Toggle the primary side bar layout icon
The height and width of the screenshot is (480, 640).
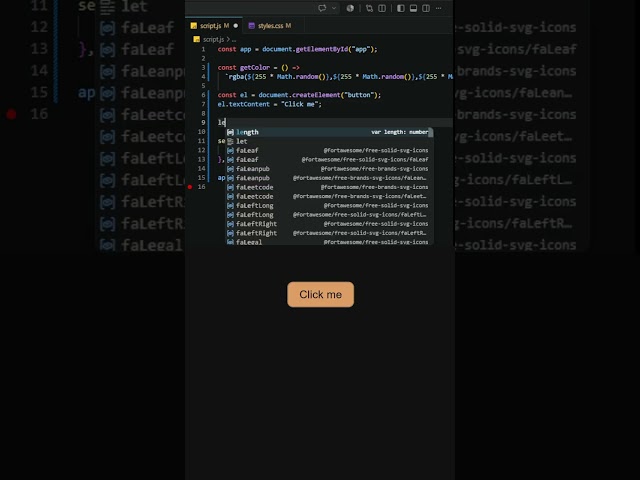pos(401,8)
